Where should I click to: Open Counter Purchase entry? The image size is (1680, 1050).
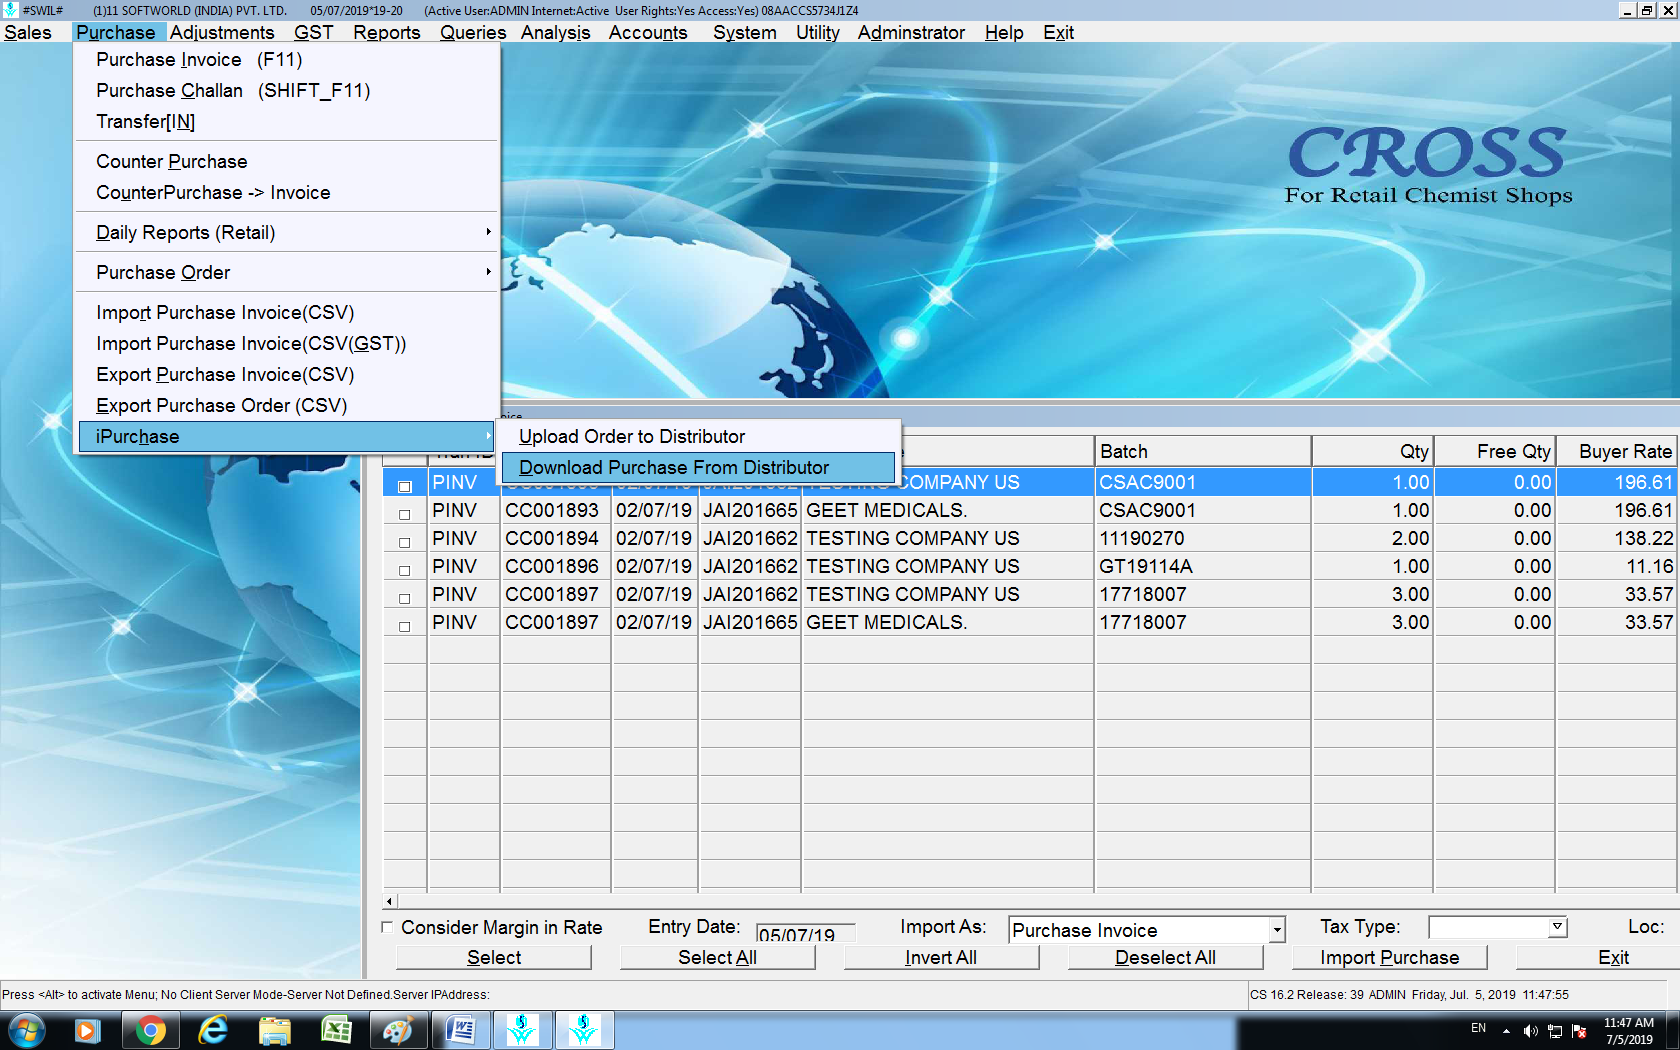point(288,161)
